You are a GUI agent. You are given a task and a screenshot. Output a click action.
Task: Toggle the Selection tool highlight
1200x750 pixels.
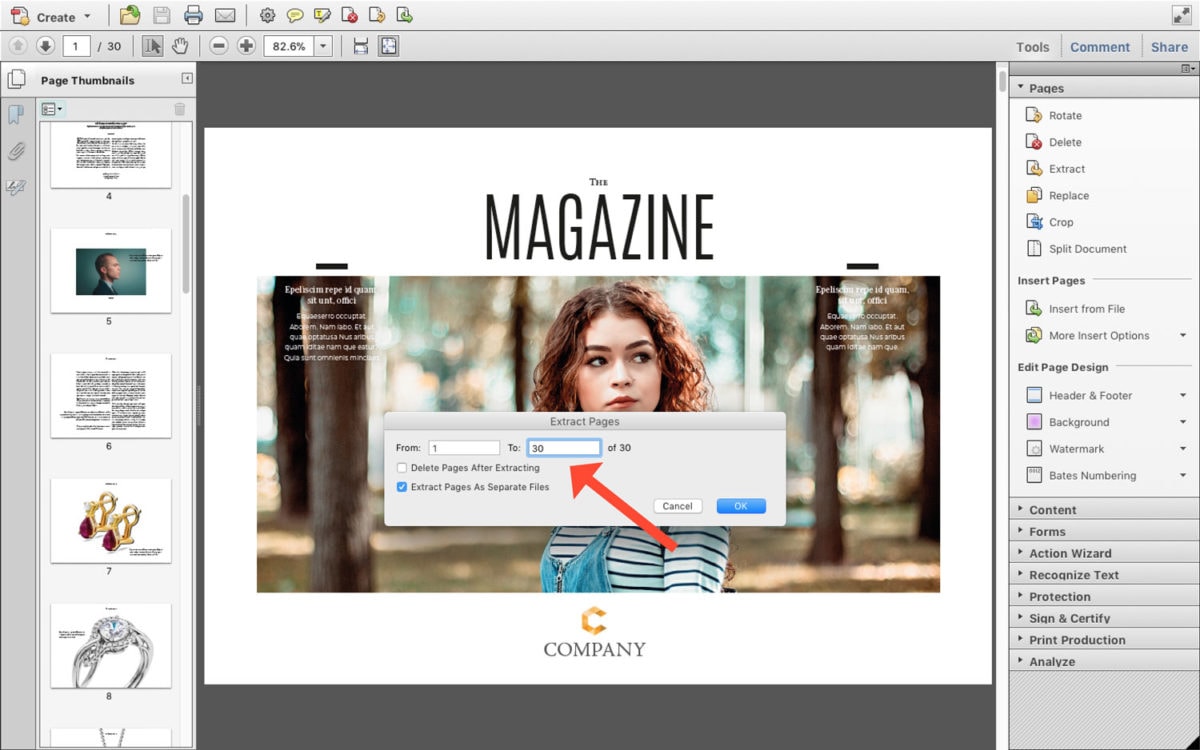(x=155, y=45)
